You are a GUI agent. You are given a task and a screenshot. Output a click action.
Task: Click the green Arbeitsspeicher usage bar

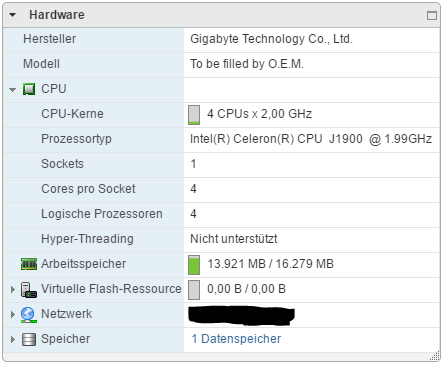point(194,265)
